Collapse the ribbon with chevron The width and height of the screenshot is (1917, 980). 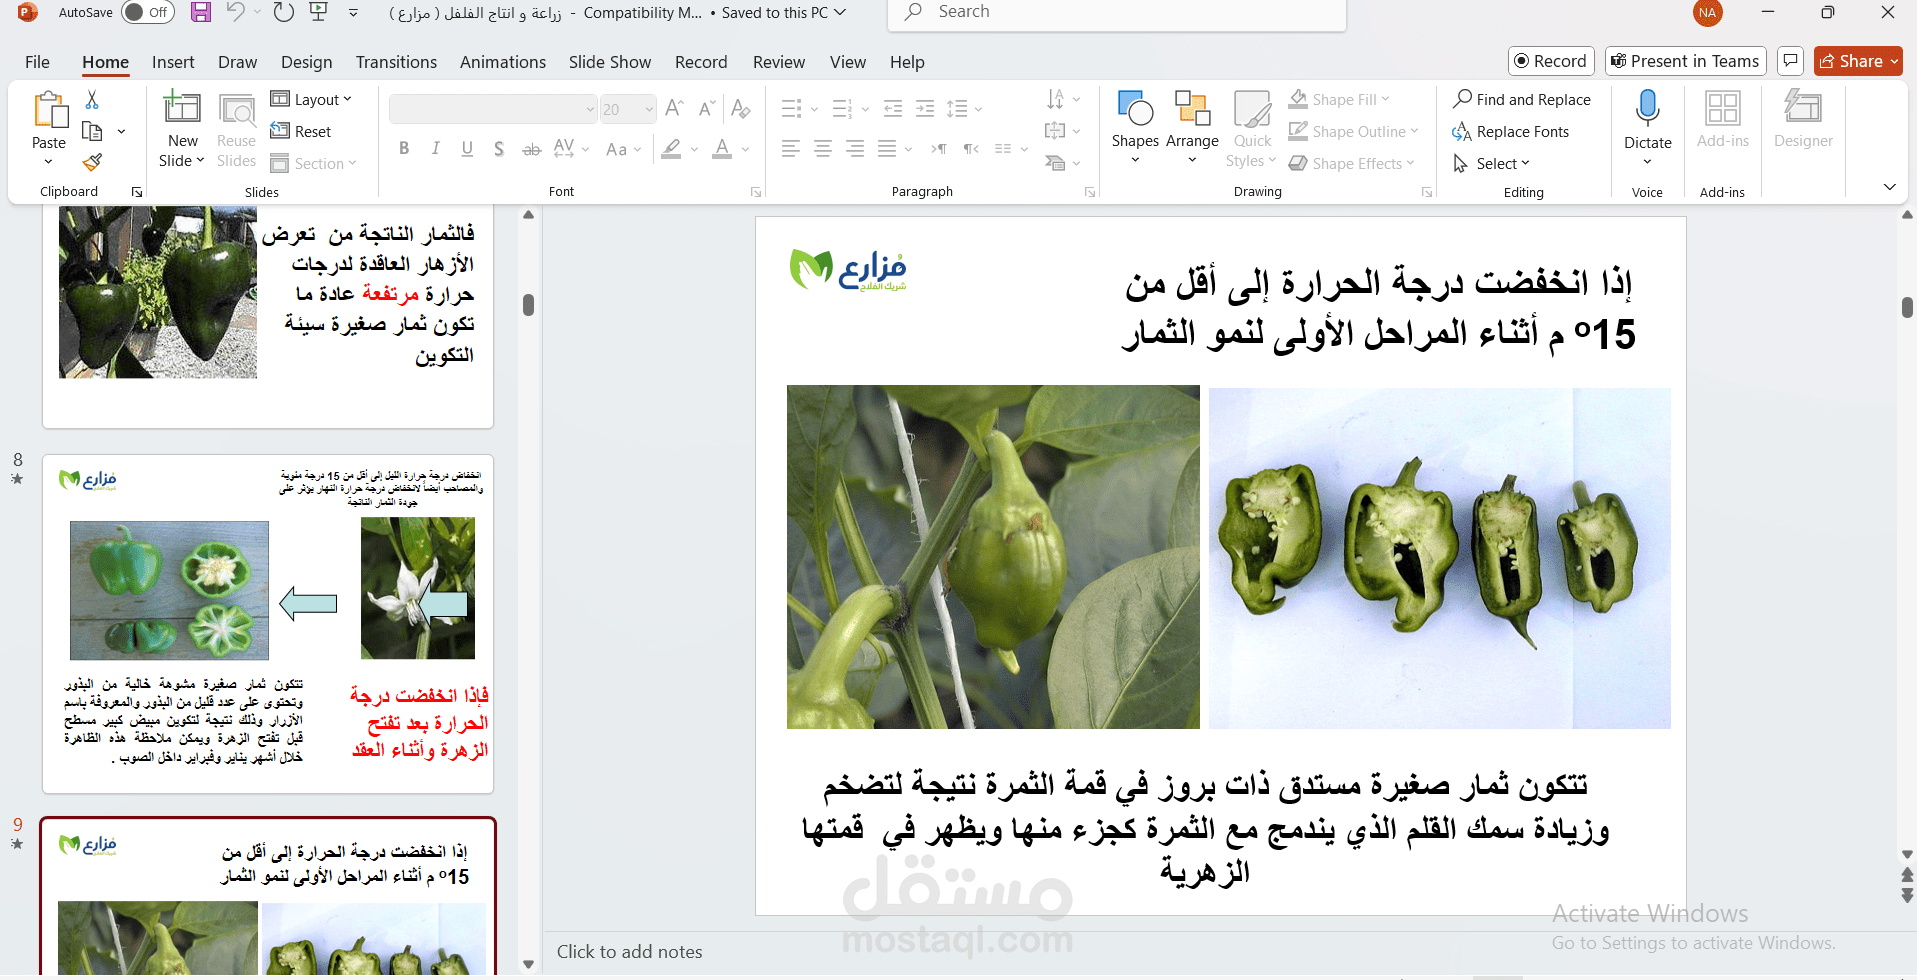click(1889, 187)
